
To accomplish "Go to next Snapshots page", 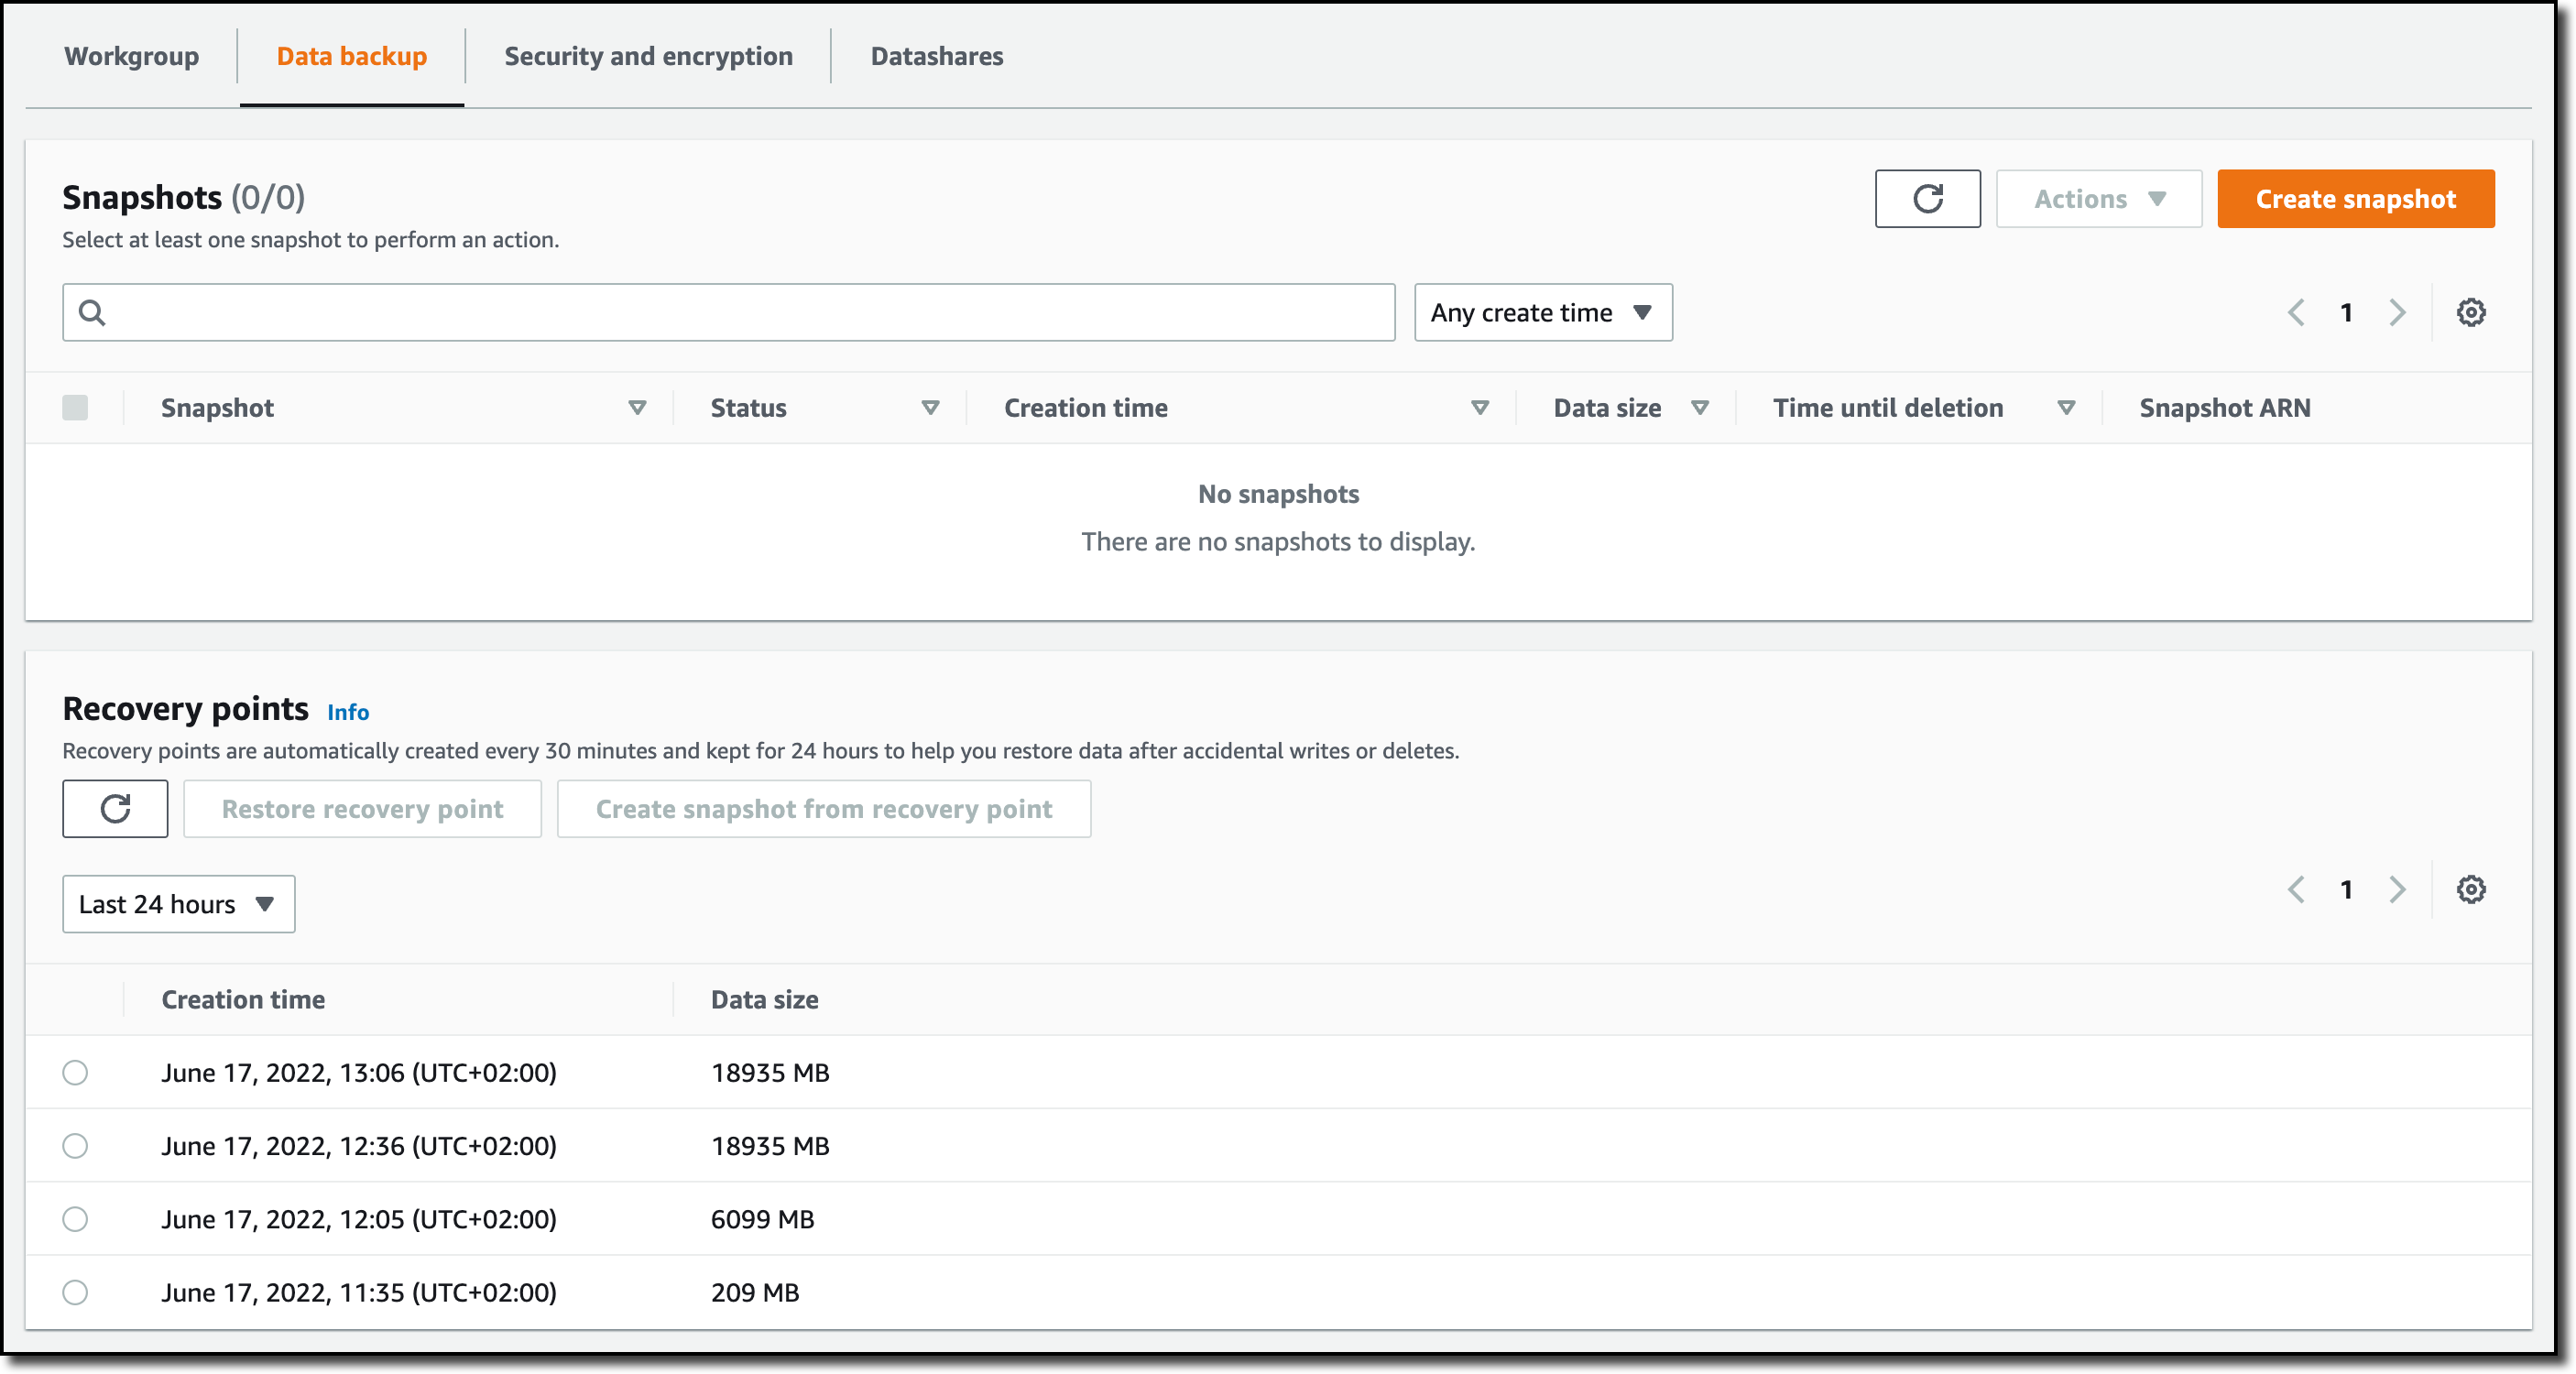I will tap(2398, 313).
